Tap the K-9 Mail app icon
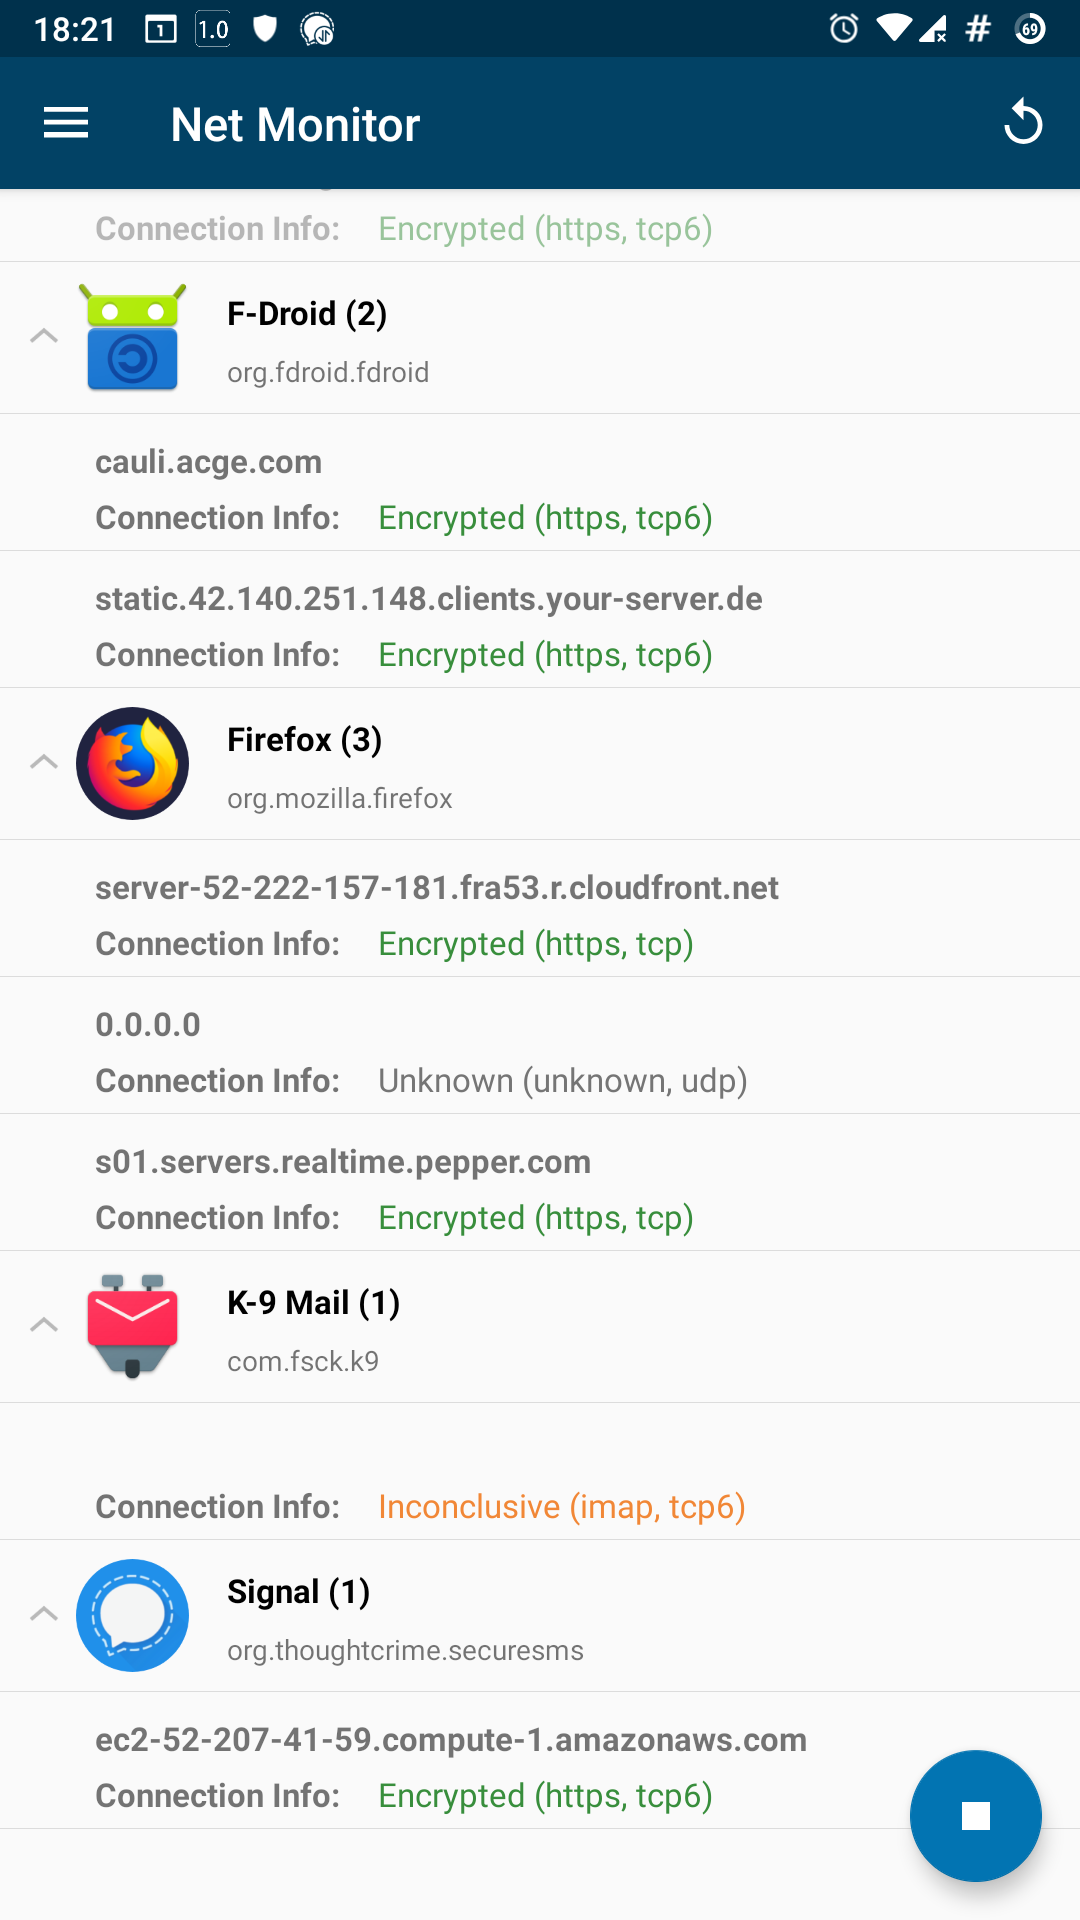The width and height of the screenshot is (1080, 1920). tap(132, 1326)
